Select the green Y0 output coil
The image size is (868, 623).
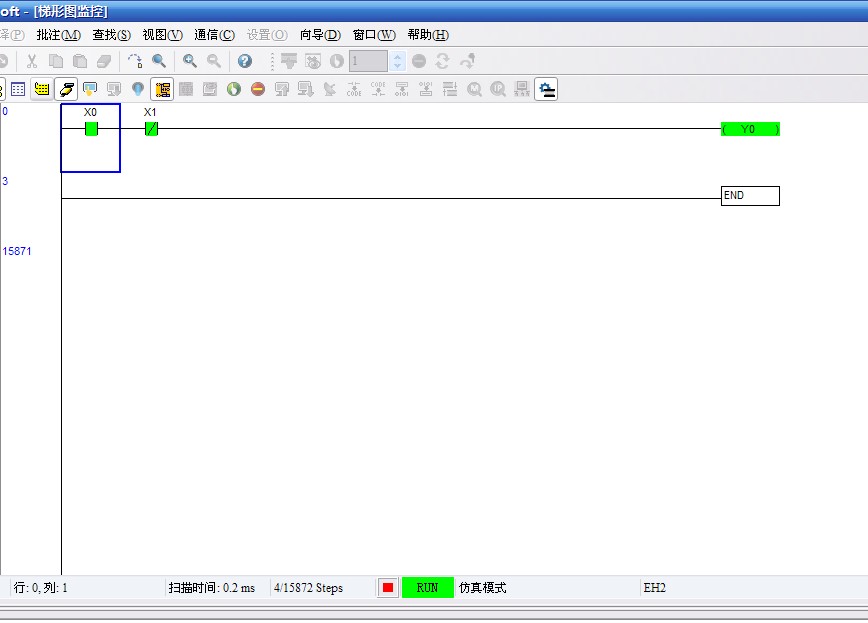(x=749, y=129)
